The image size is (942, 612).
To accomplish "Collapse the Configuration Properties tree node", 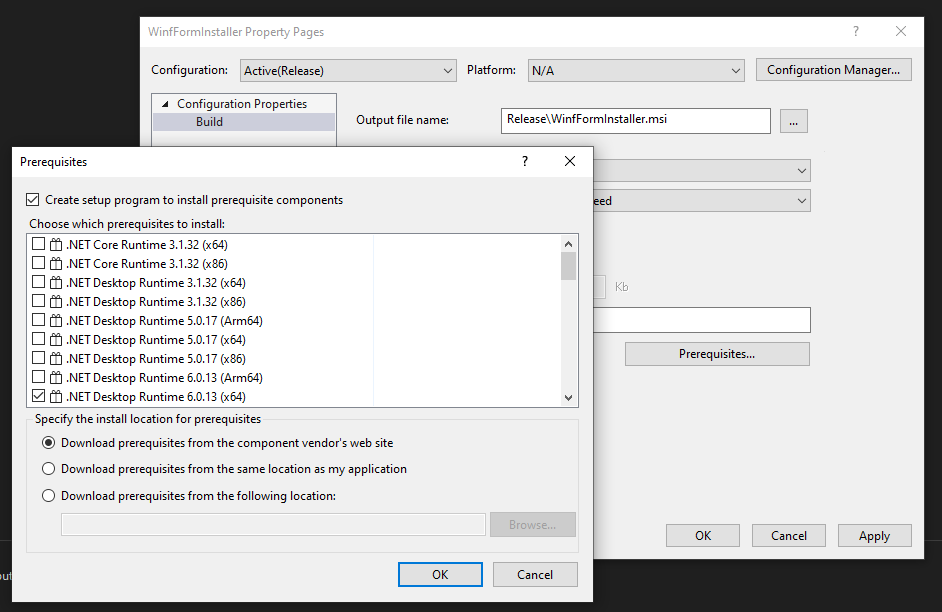I will coord(165,104).
